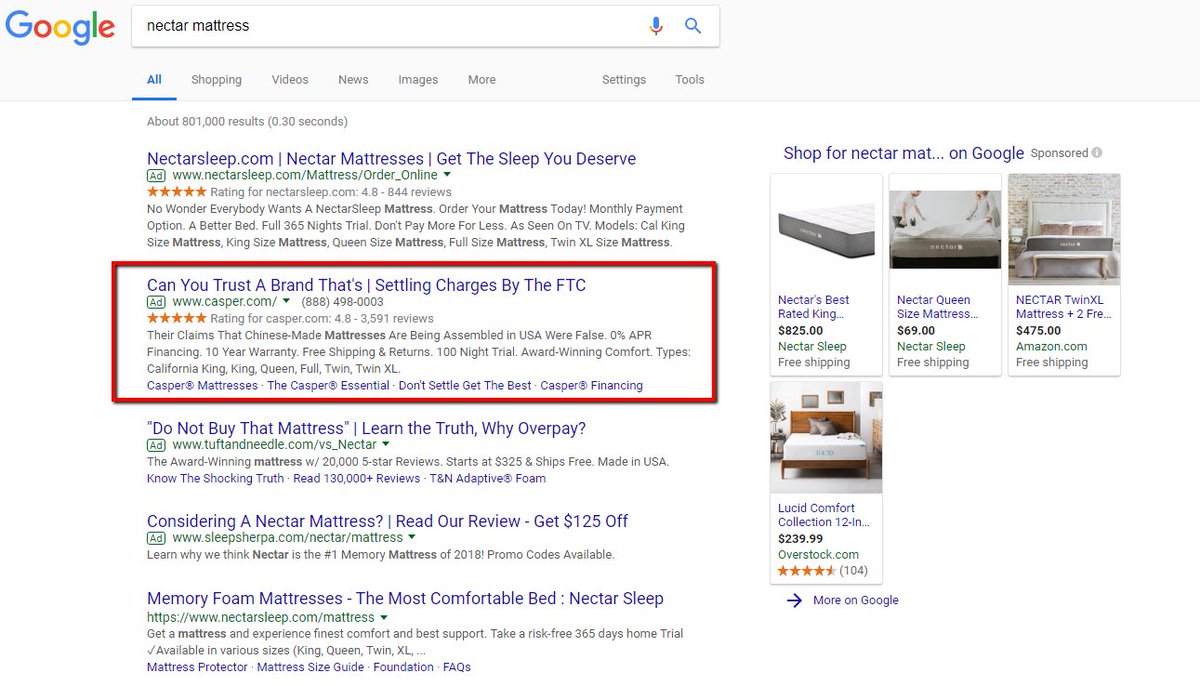
Task: Click Don't Settle Get The Best sitelink
Action: 465,385
